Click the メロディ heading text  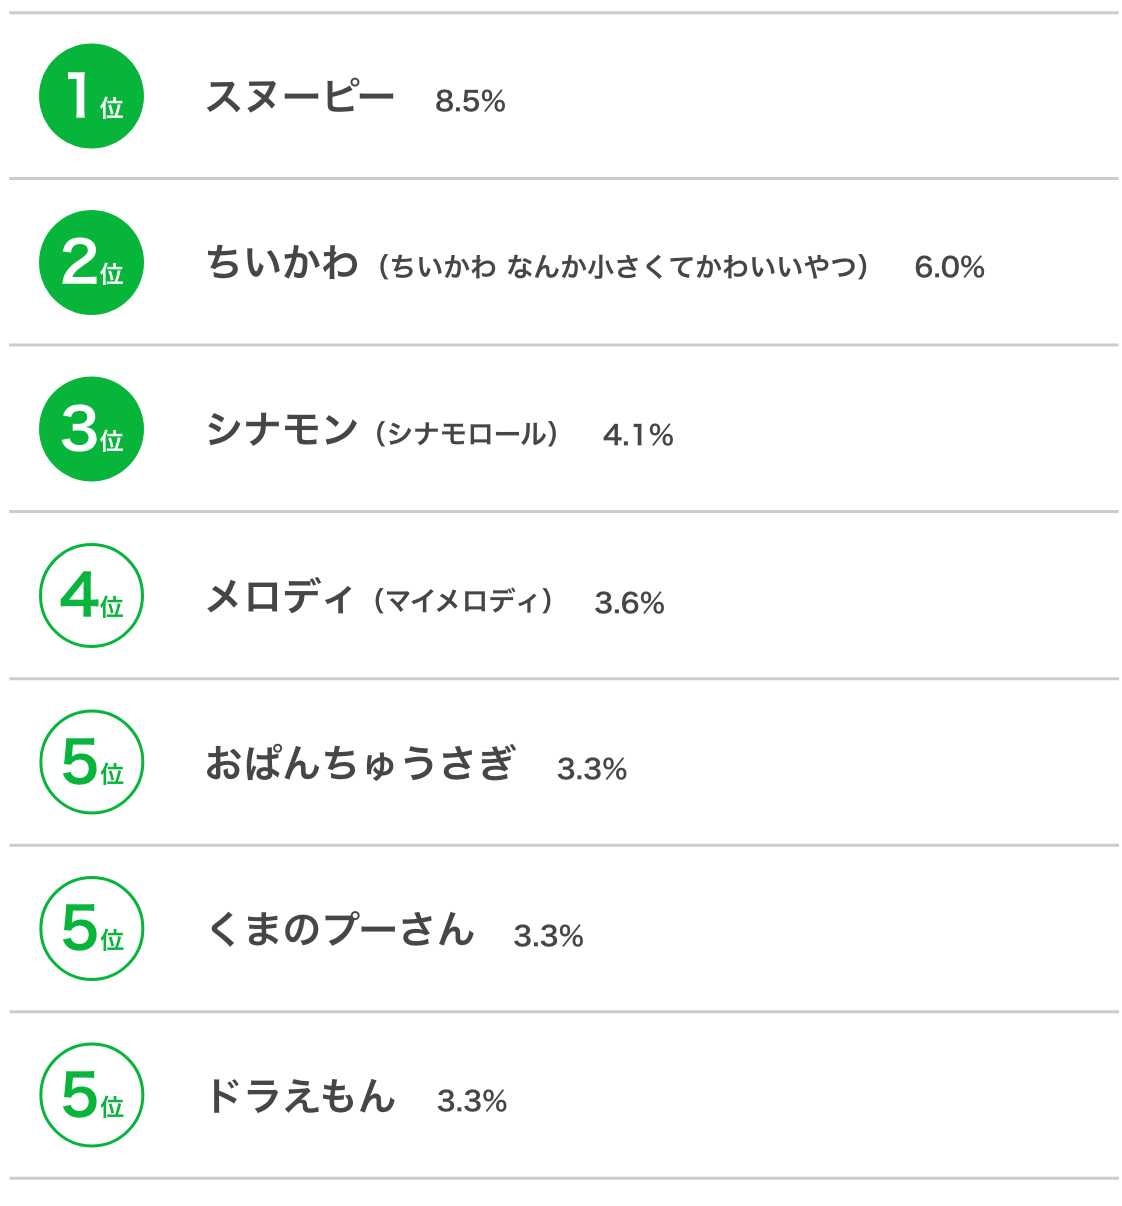280,598
